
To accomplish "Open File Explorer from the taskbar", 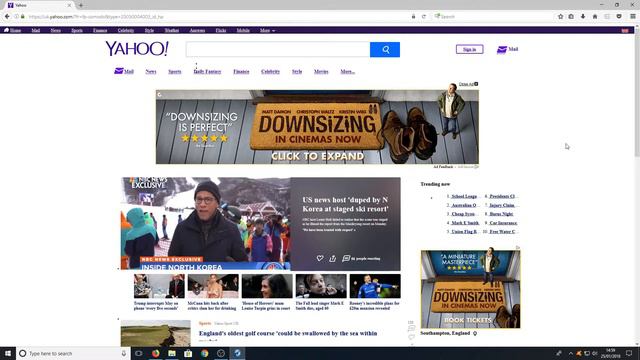I will coord(172,353).
